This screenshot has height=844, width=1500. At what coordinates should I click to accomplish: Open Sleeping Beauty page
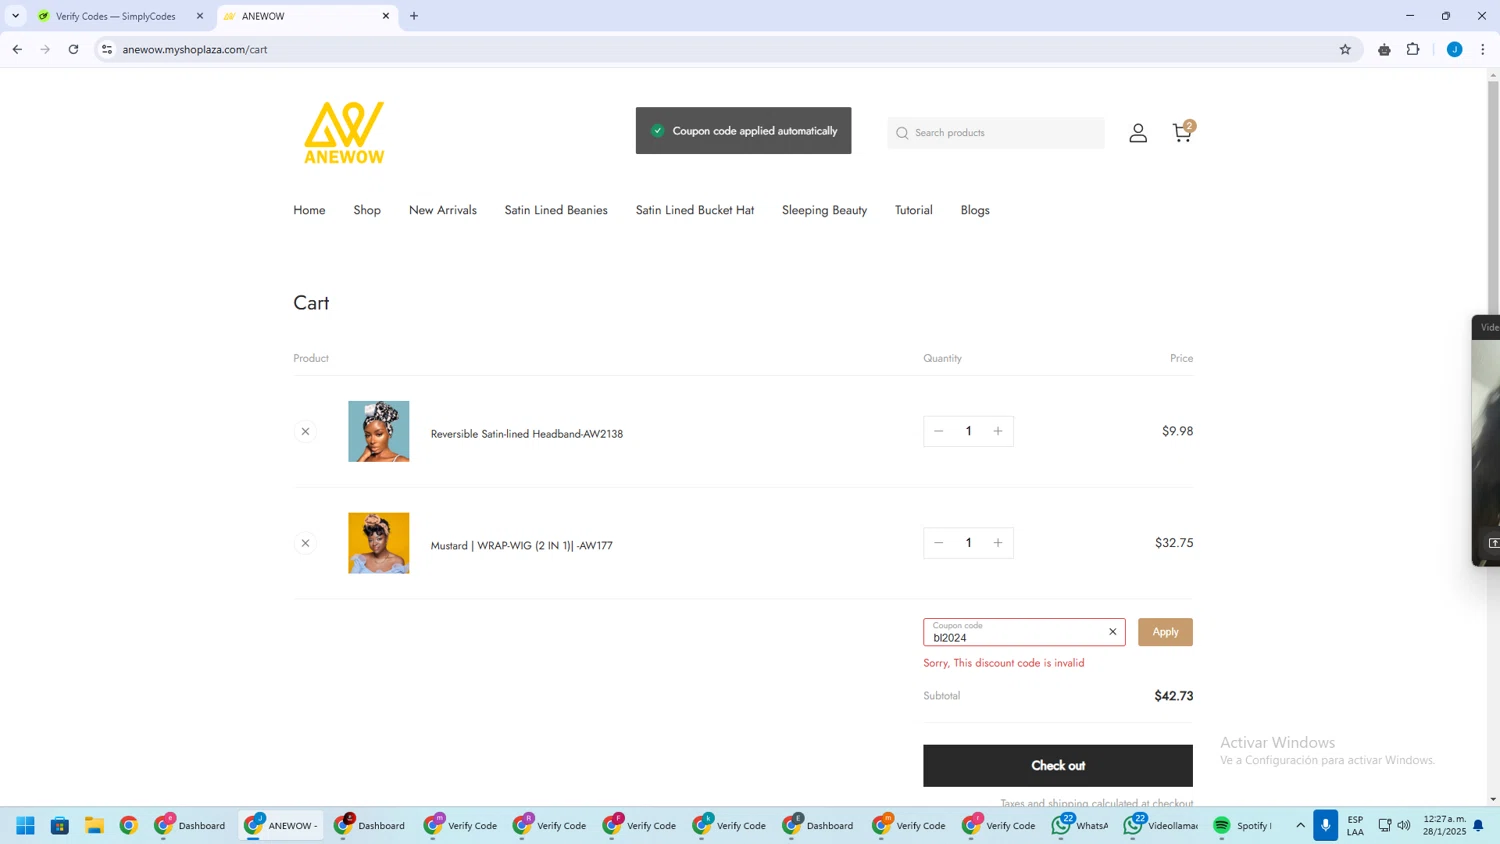(824, 210)
